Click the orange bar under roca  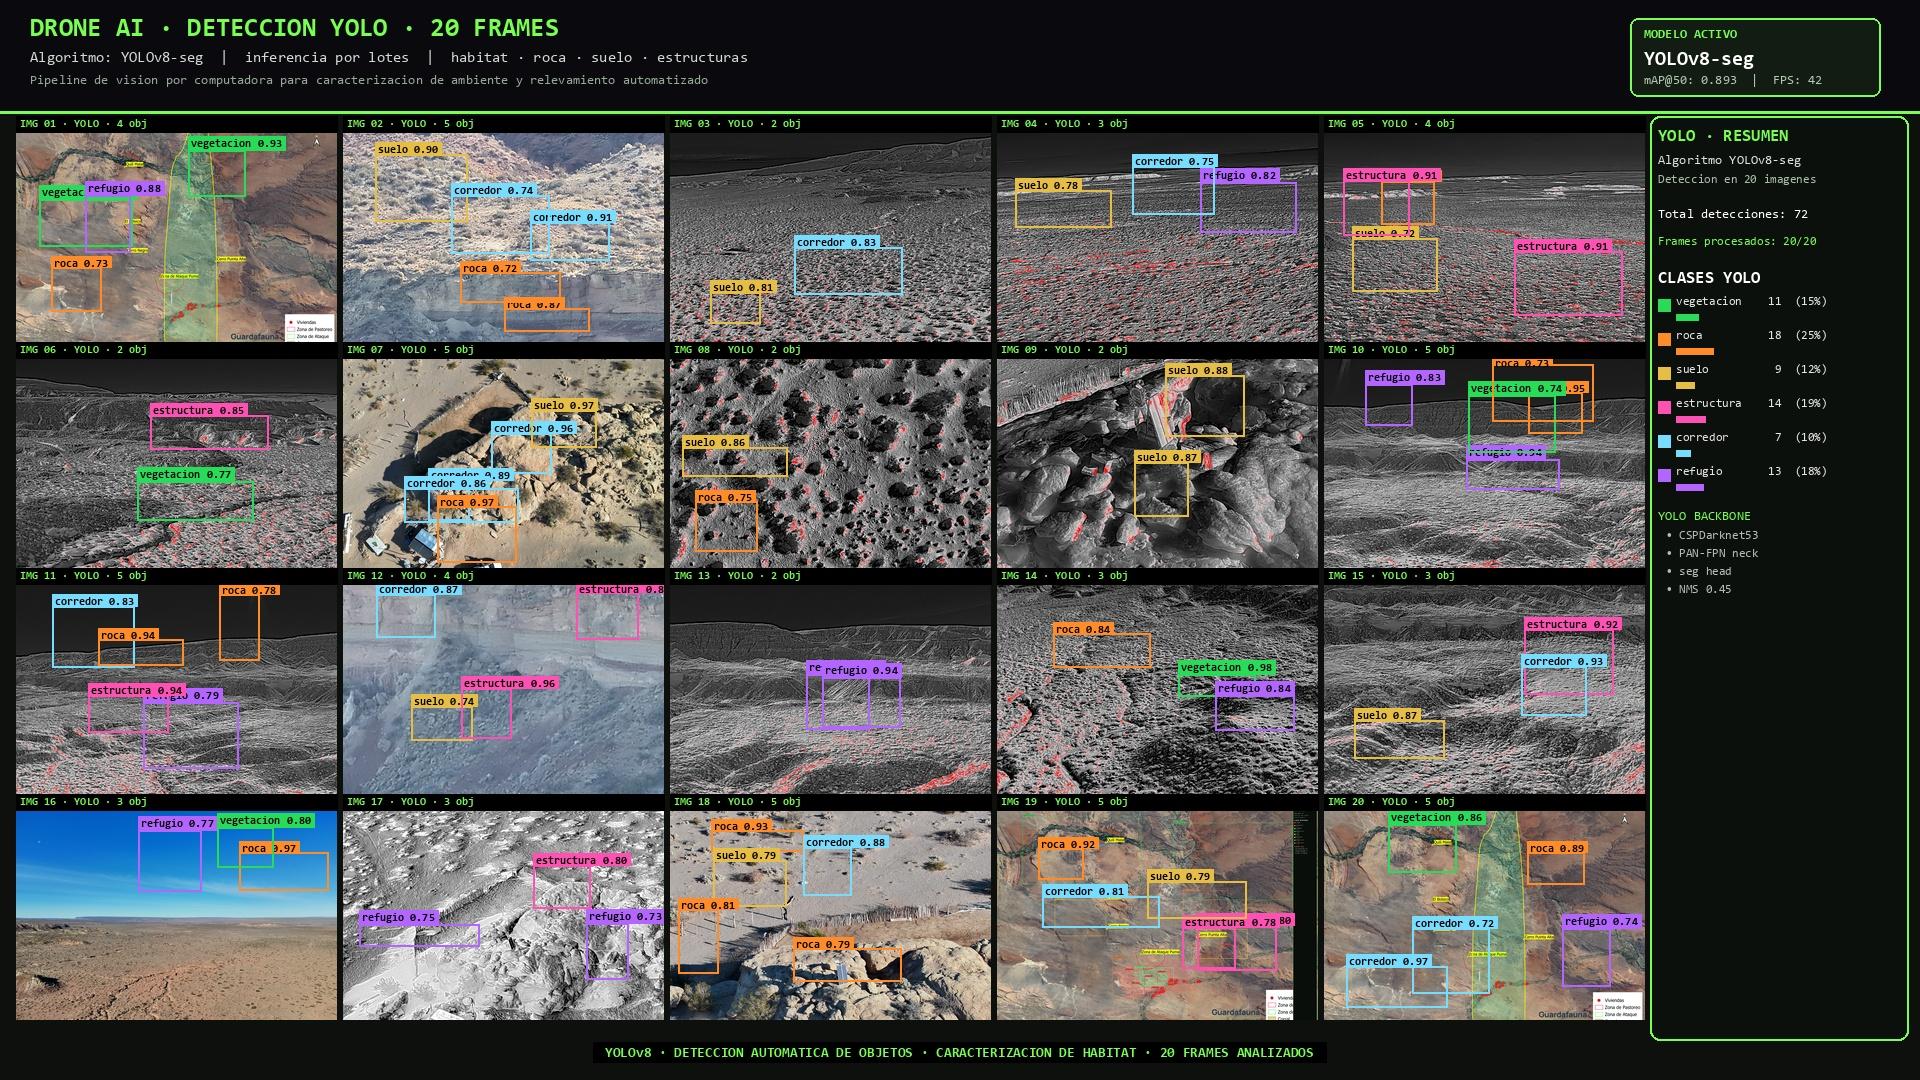coord(1695,351)
